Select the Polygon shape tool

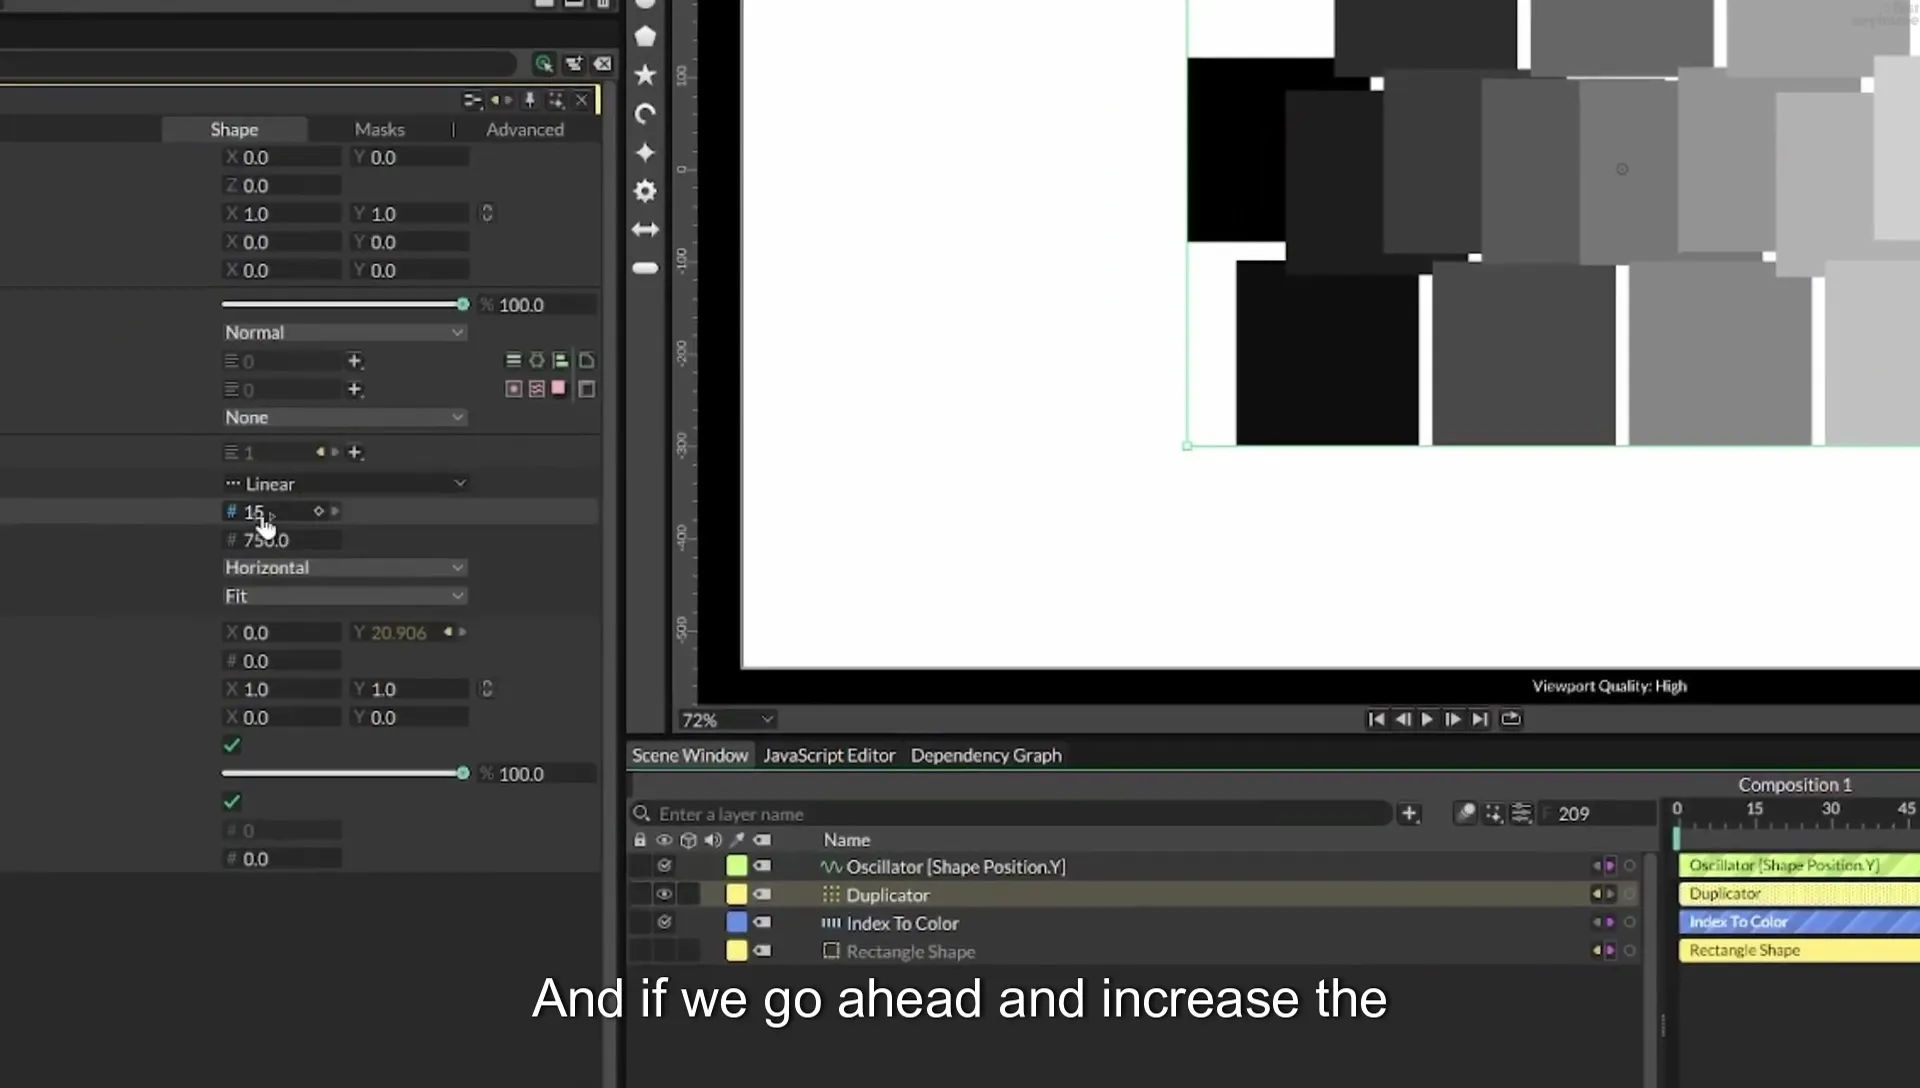(x=645, y=37)
